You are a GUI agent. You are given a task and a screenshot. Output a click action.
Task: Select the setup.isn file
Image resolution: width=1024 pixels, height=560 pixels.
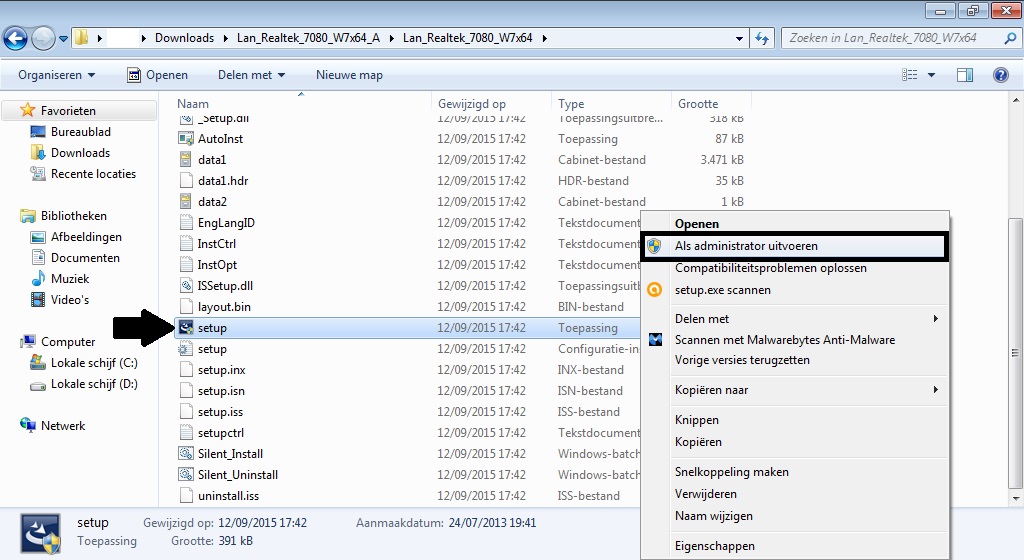(x=221, y=390)
